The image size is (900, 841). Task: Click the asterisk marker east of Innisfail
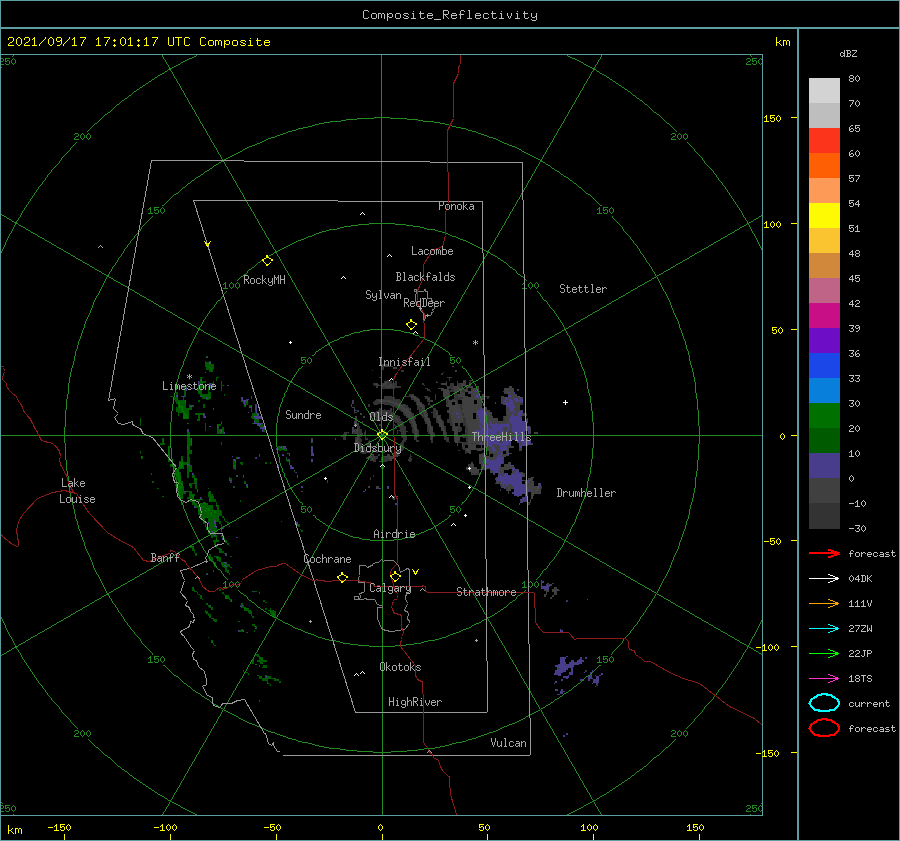[x=475, y=343]
